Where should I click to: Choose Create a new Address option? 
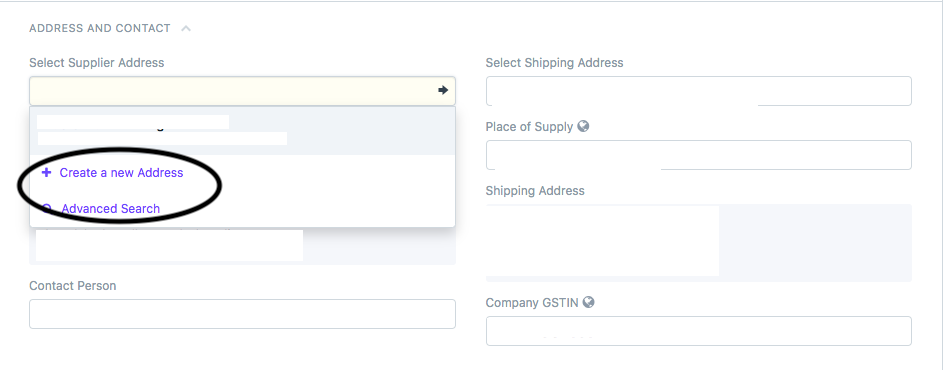(121, 173)
